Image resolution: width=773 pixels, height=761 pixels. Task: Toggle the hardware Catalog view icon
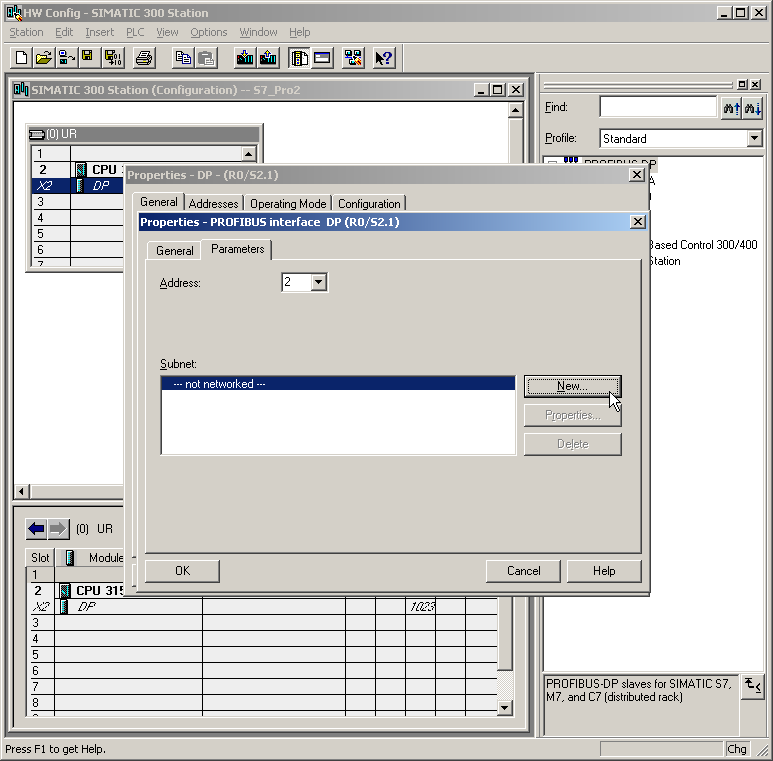(299, 58)
